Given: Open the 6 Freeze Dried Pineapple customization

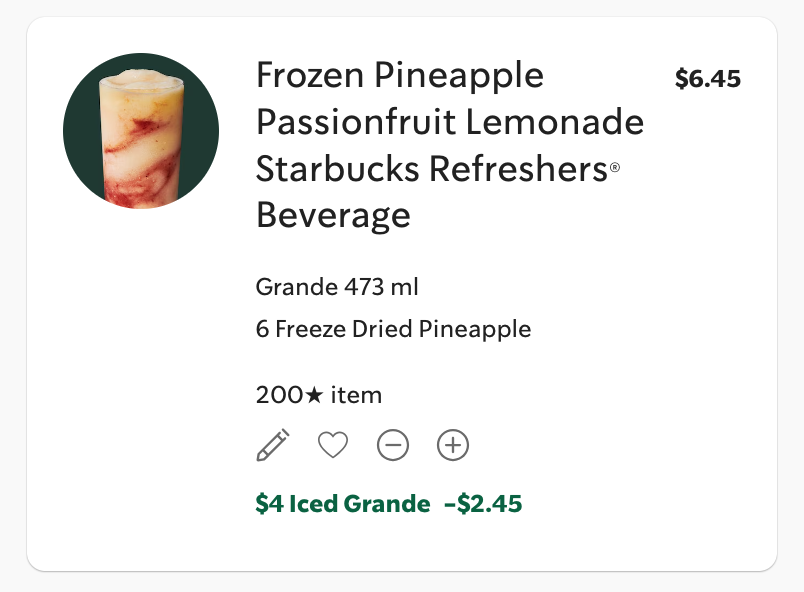Looking at the screenshot, I should click(393, 328).
